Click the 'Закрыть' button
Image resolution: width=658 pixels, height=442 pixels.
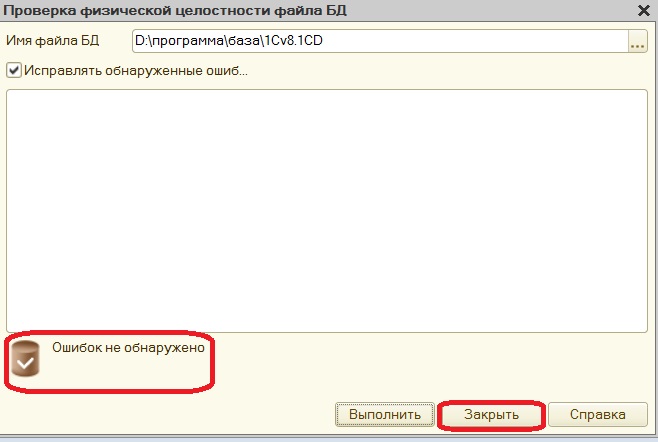click(x=491, y=415)
